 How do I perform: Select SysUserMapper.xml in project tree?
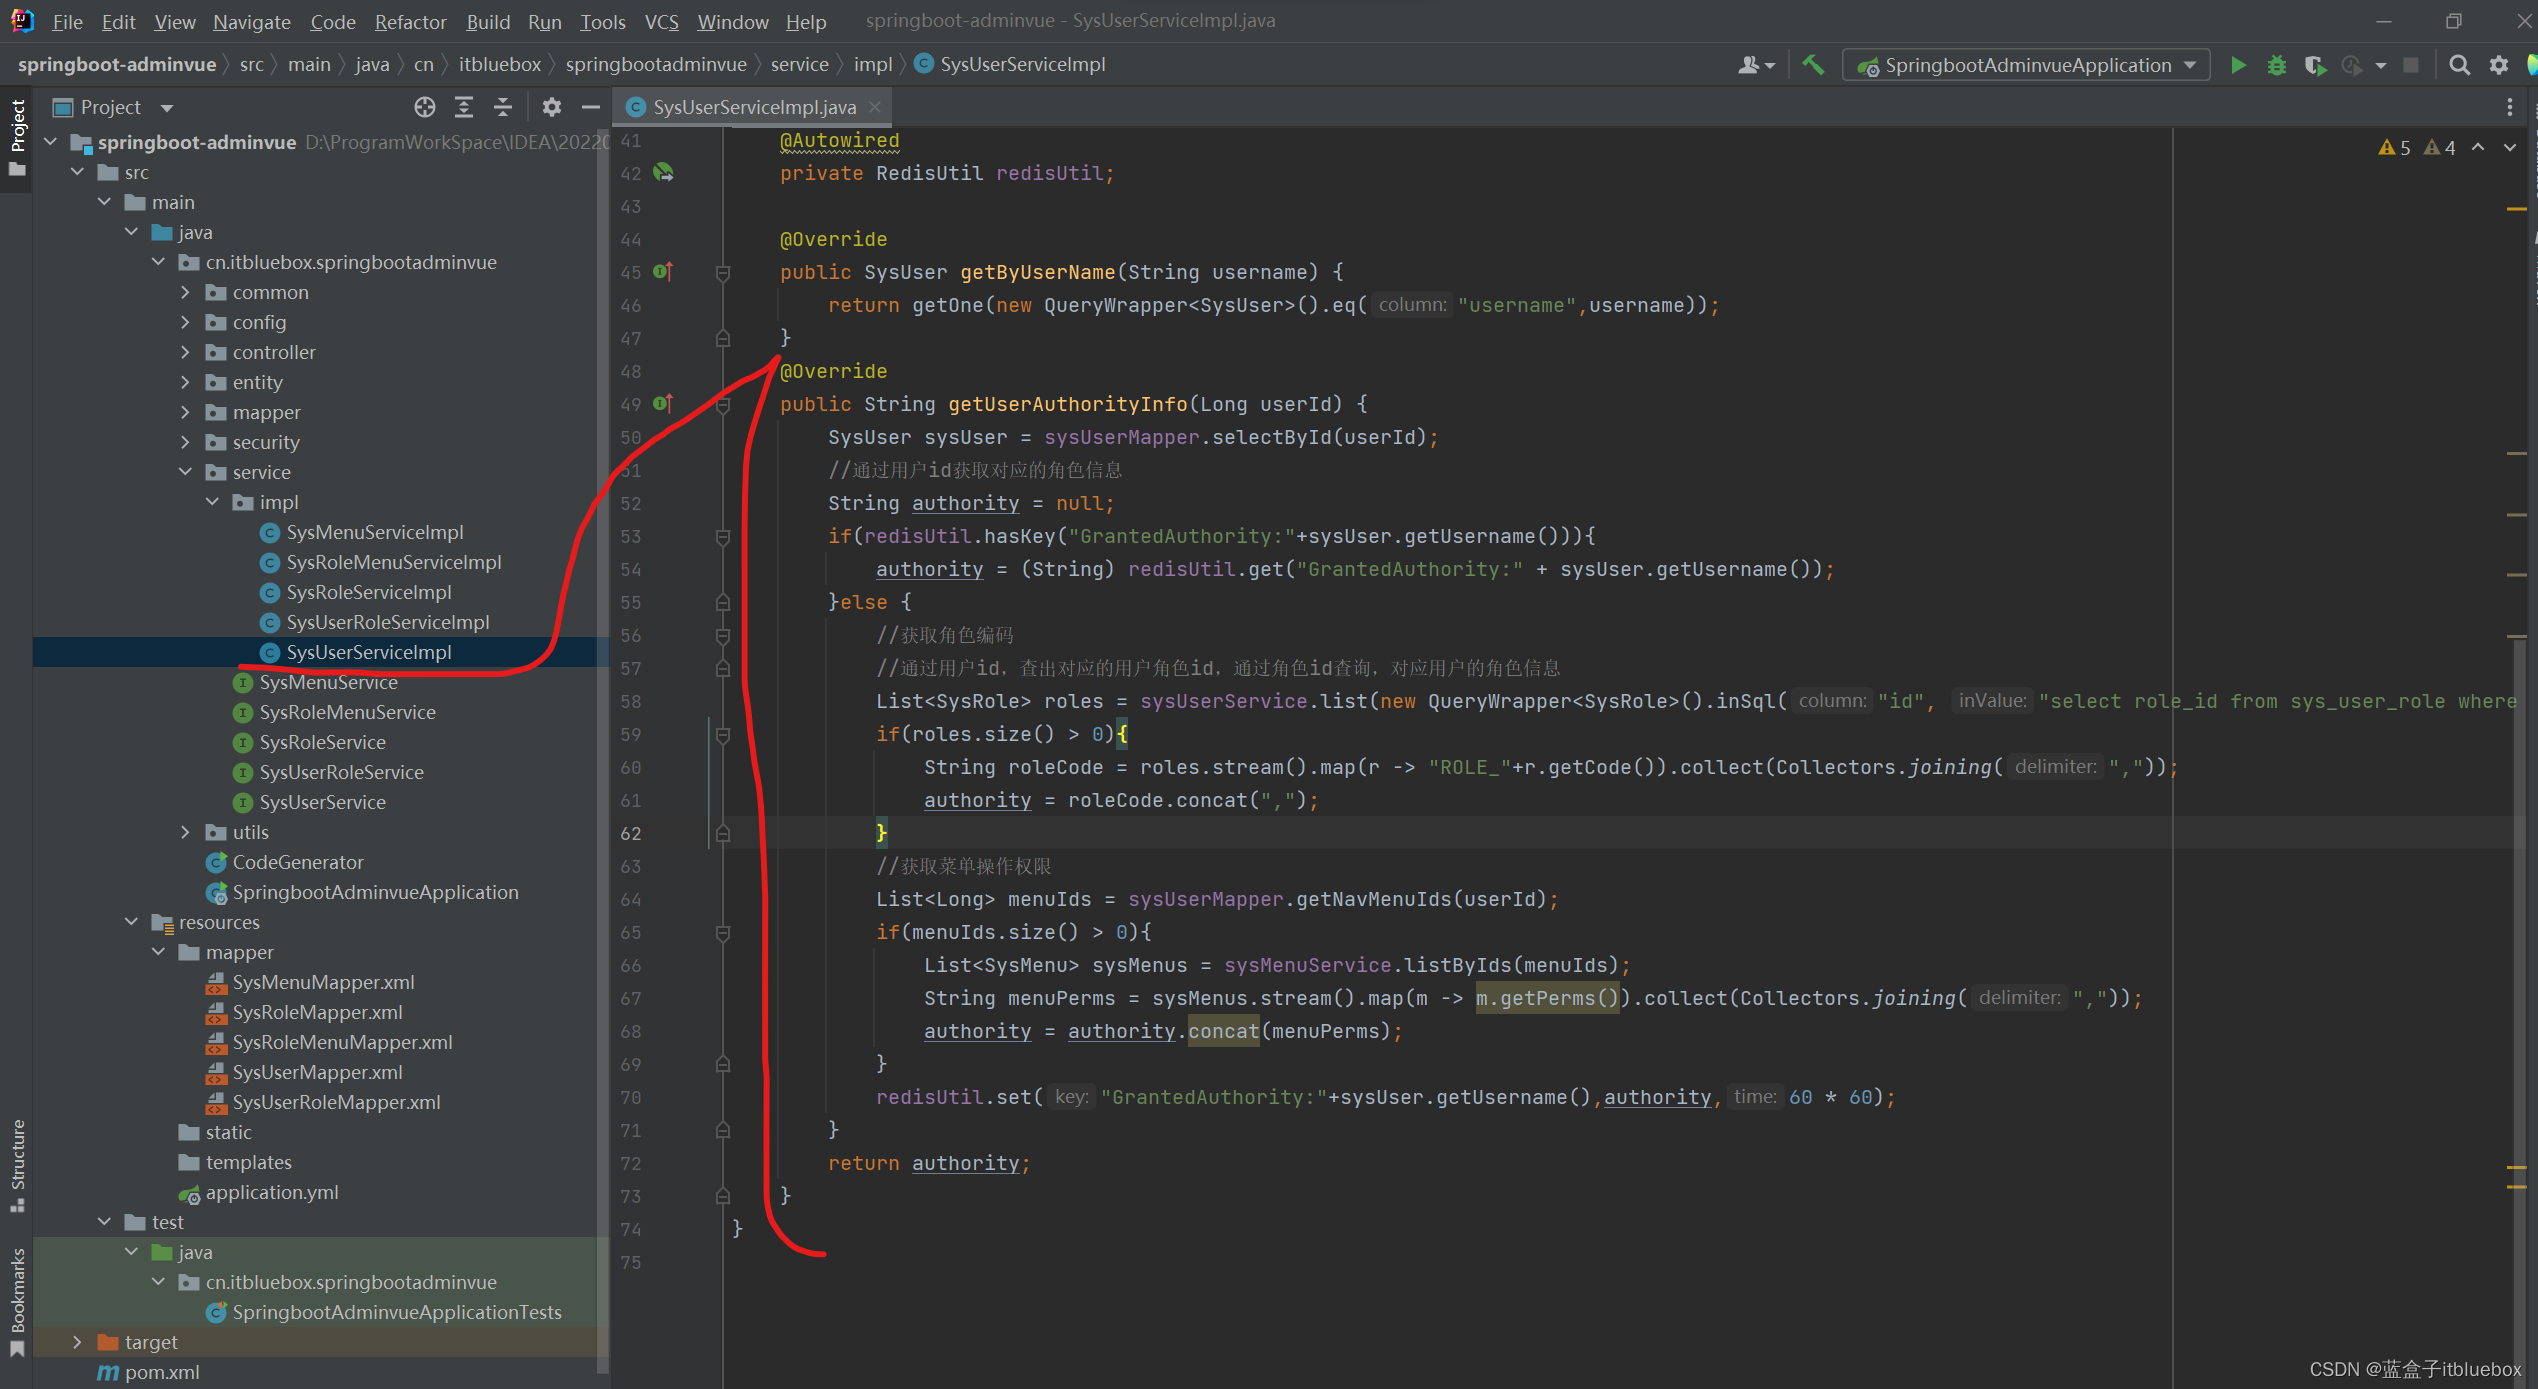tap(317, 1072)
